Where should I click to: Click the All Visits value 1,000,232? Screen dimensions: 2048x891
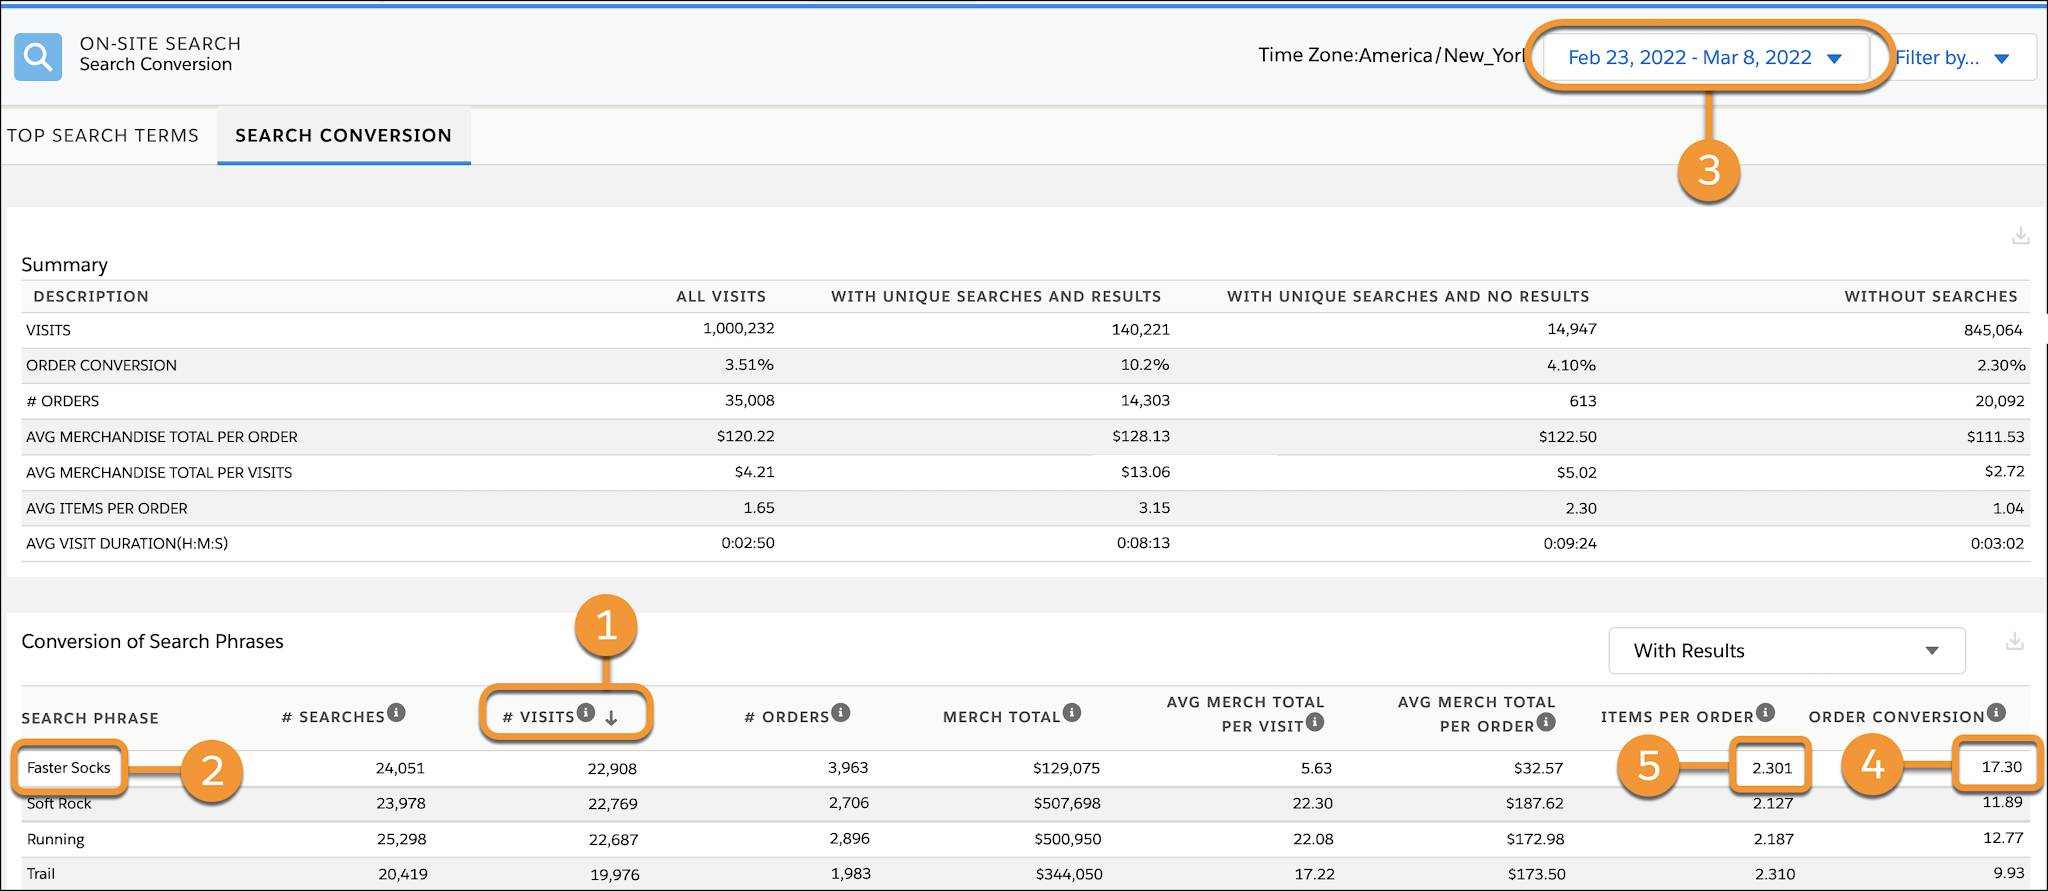pyautogui.click(x=738, y=328)
